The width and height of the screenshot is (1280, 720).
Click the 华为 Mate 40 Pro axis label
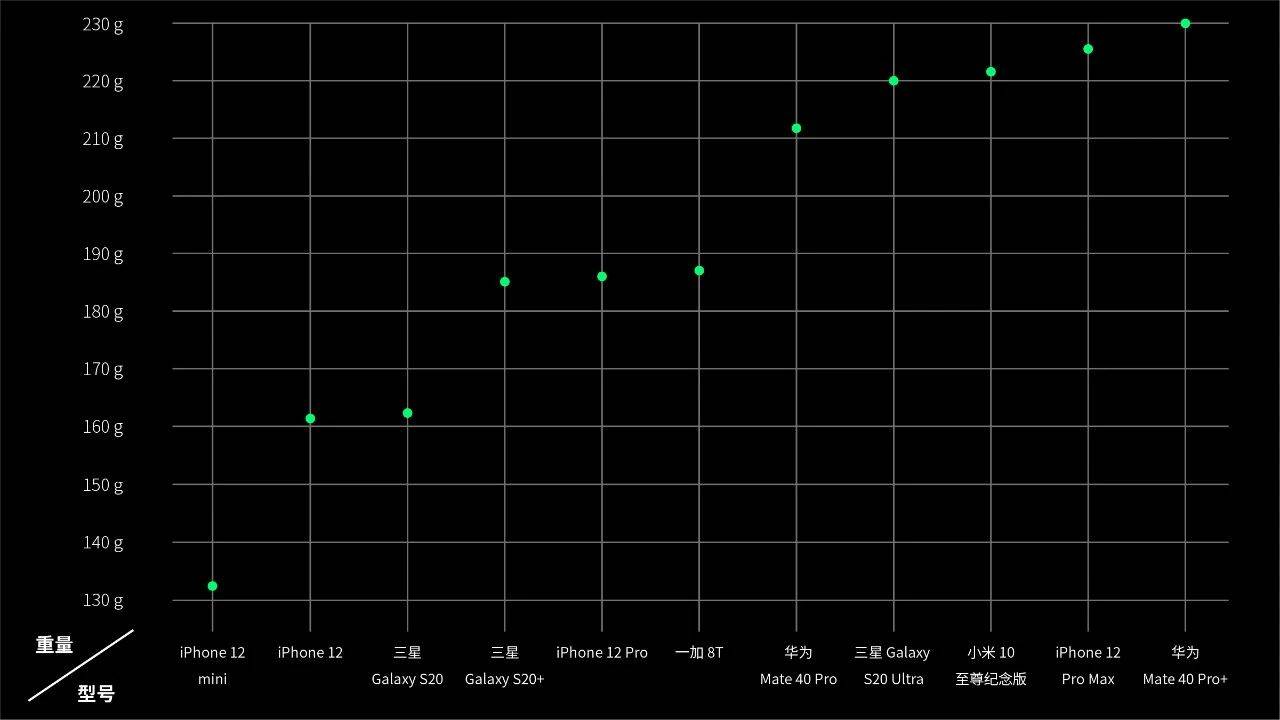(x=798, y=666)
